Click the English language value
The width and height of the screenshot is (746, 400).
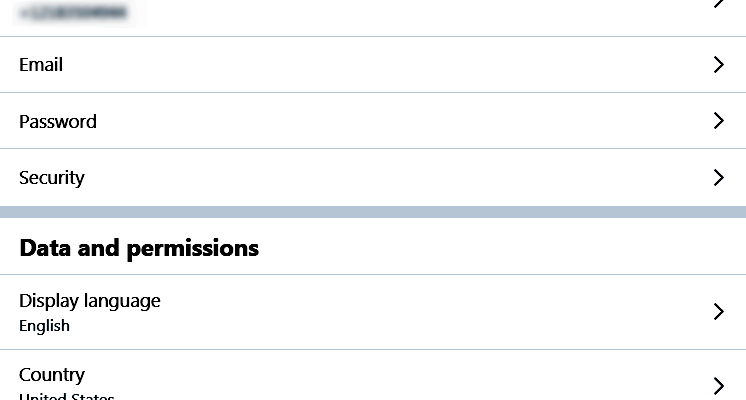point(45,326)
